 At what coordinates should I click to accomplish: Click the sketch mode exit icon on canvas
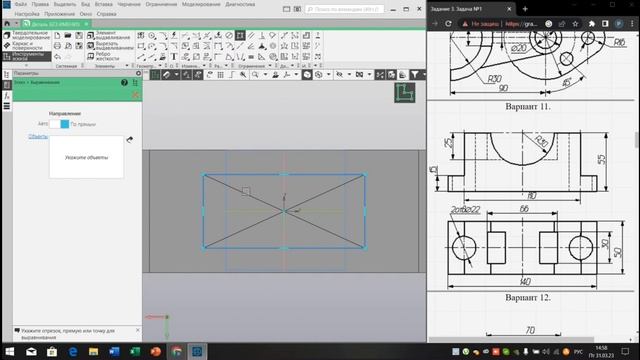point(404,93)
